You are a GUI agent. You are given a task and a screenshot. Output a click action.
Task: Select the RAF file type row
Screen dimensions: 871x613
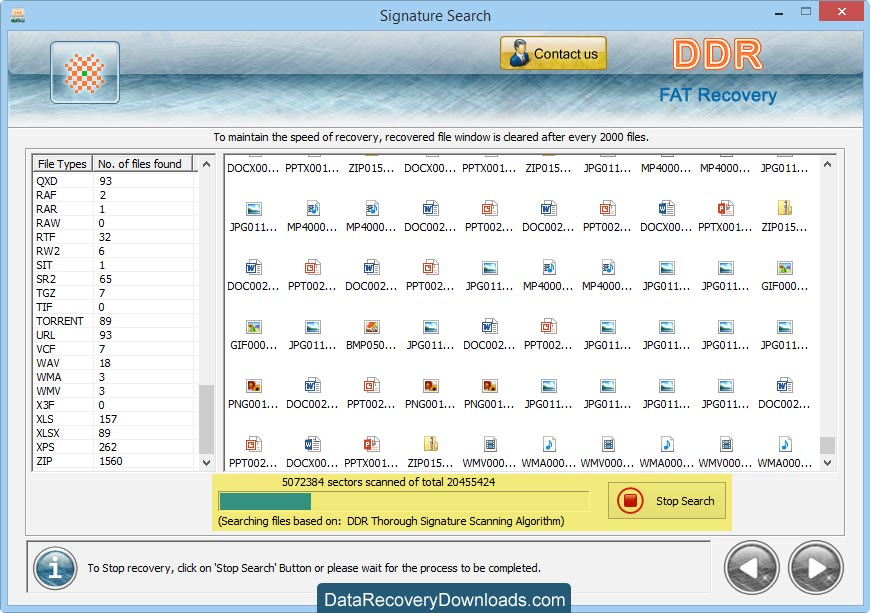click(115, 195)
